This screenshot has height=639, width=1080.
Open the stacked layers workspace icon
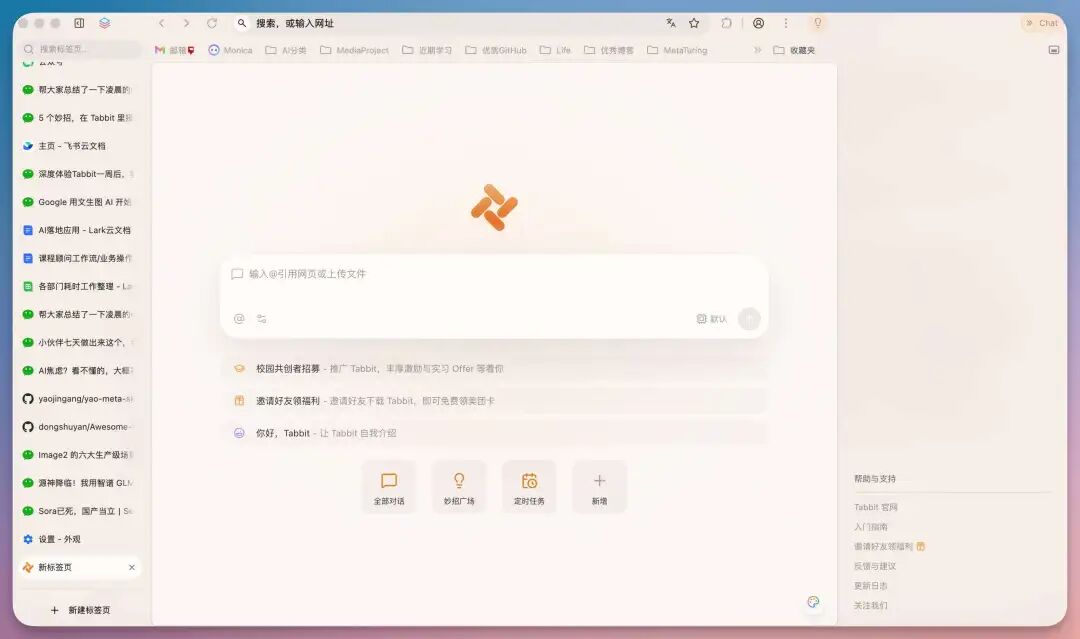(105, 23)
